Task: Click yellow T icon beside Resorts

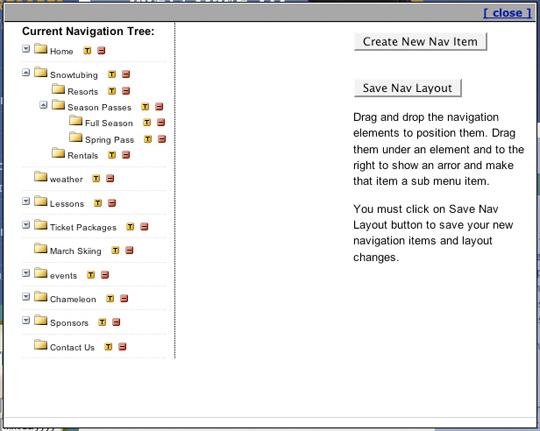Action: coord(112,91)
